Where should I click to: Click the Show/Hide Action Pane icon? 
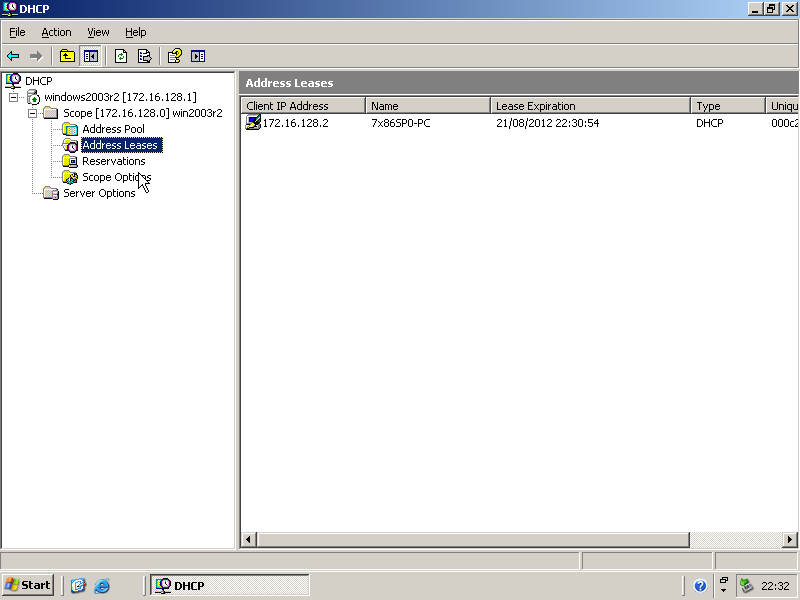[198, 56]
